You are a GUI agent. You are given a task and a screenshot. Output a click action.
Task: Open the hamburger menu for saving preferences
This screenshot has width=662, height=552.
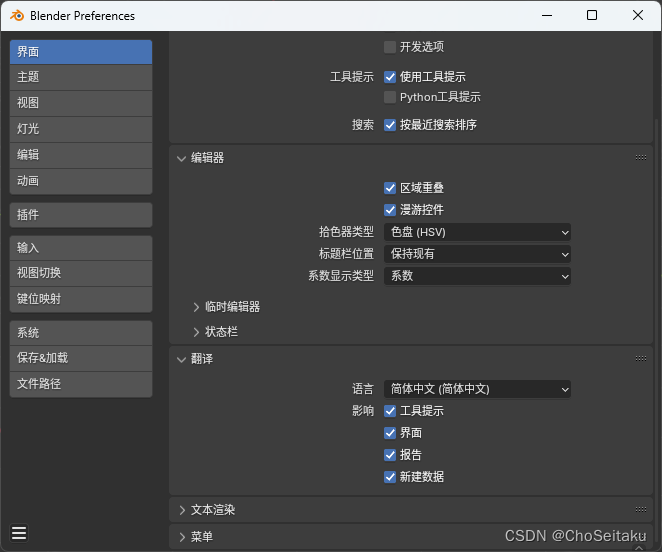[19, 533]
